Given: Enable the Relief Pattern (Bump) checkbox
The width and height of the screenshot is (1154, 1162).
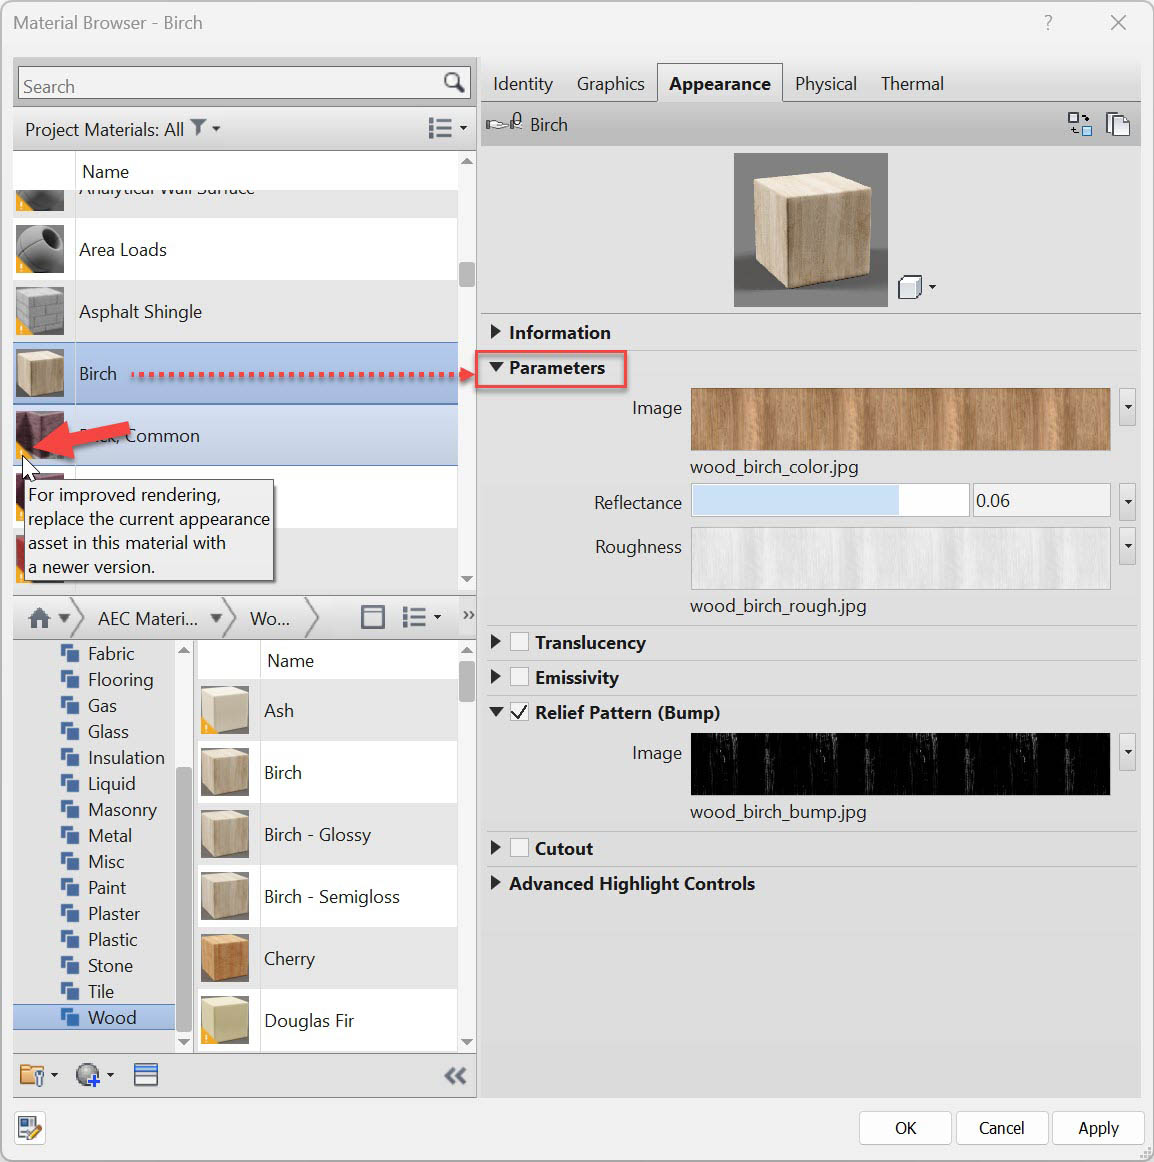Looking at the screenshot, I should (x=517, y=712).
